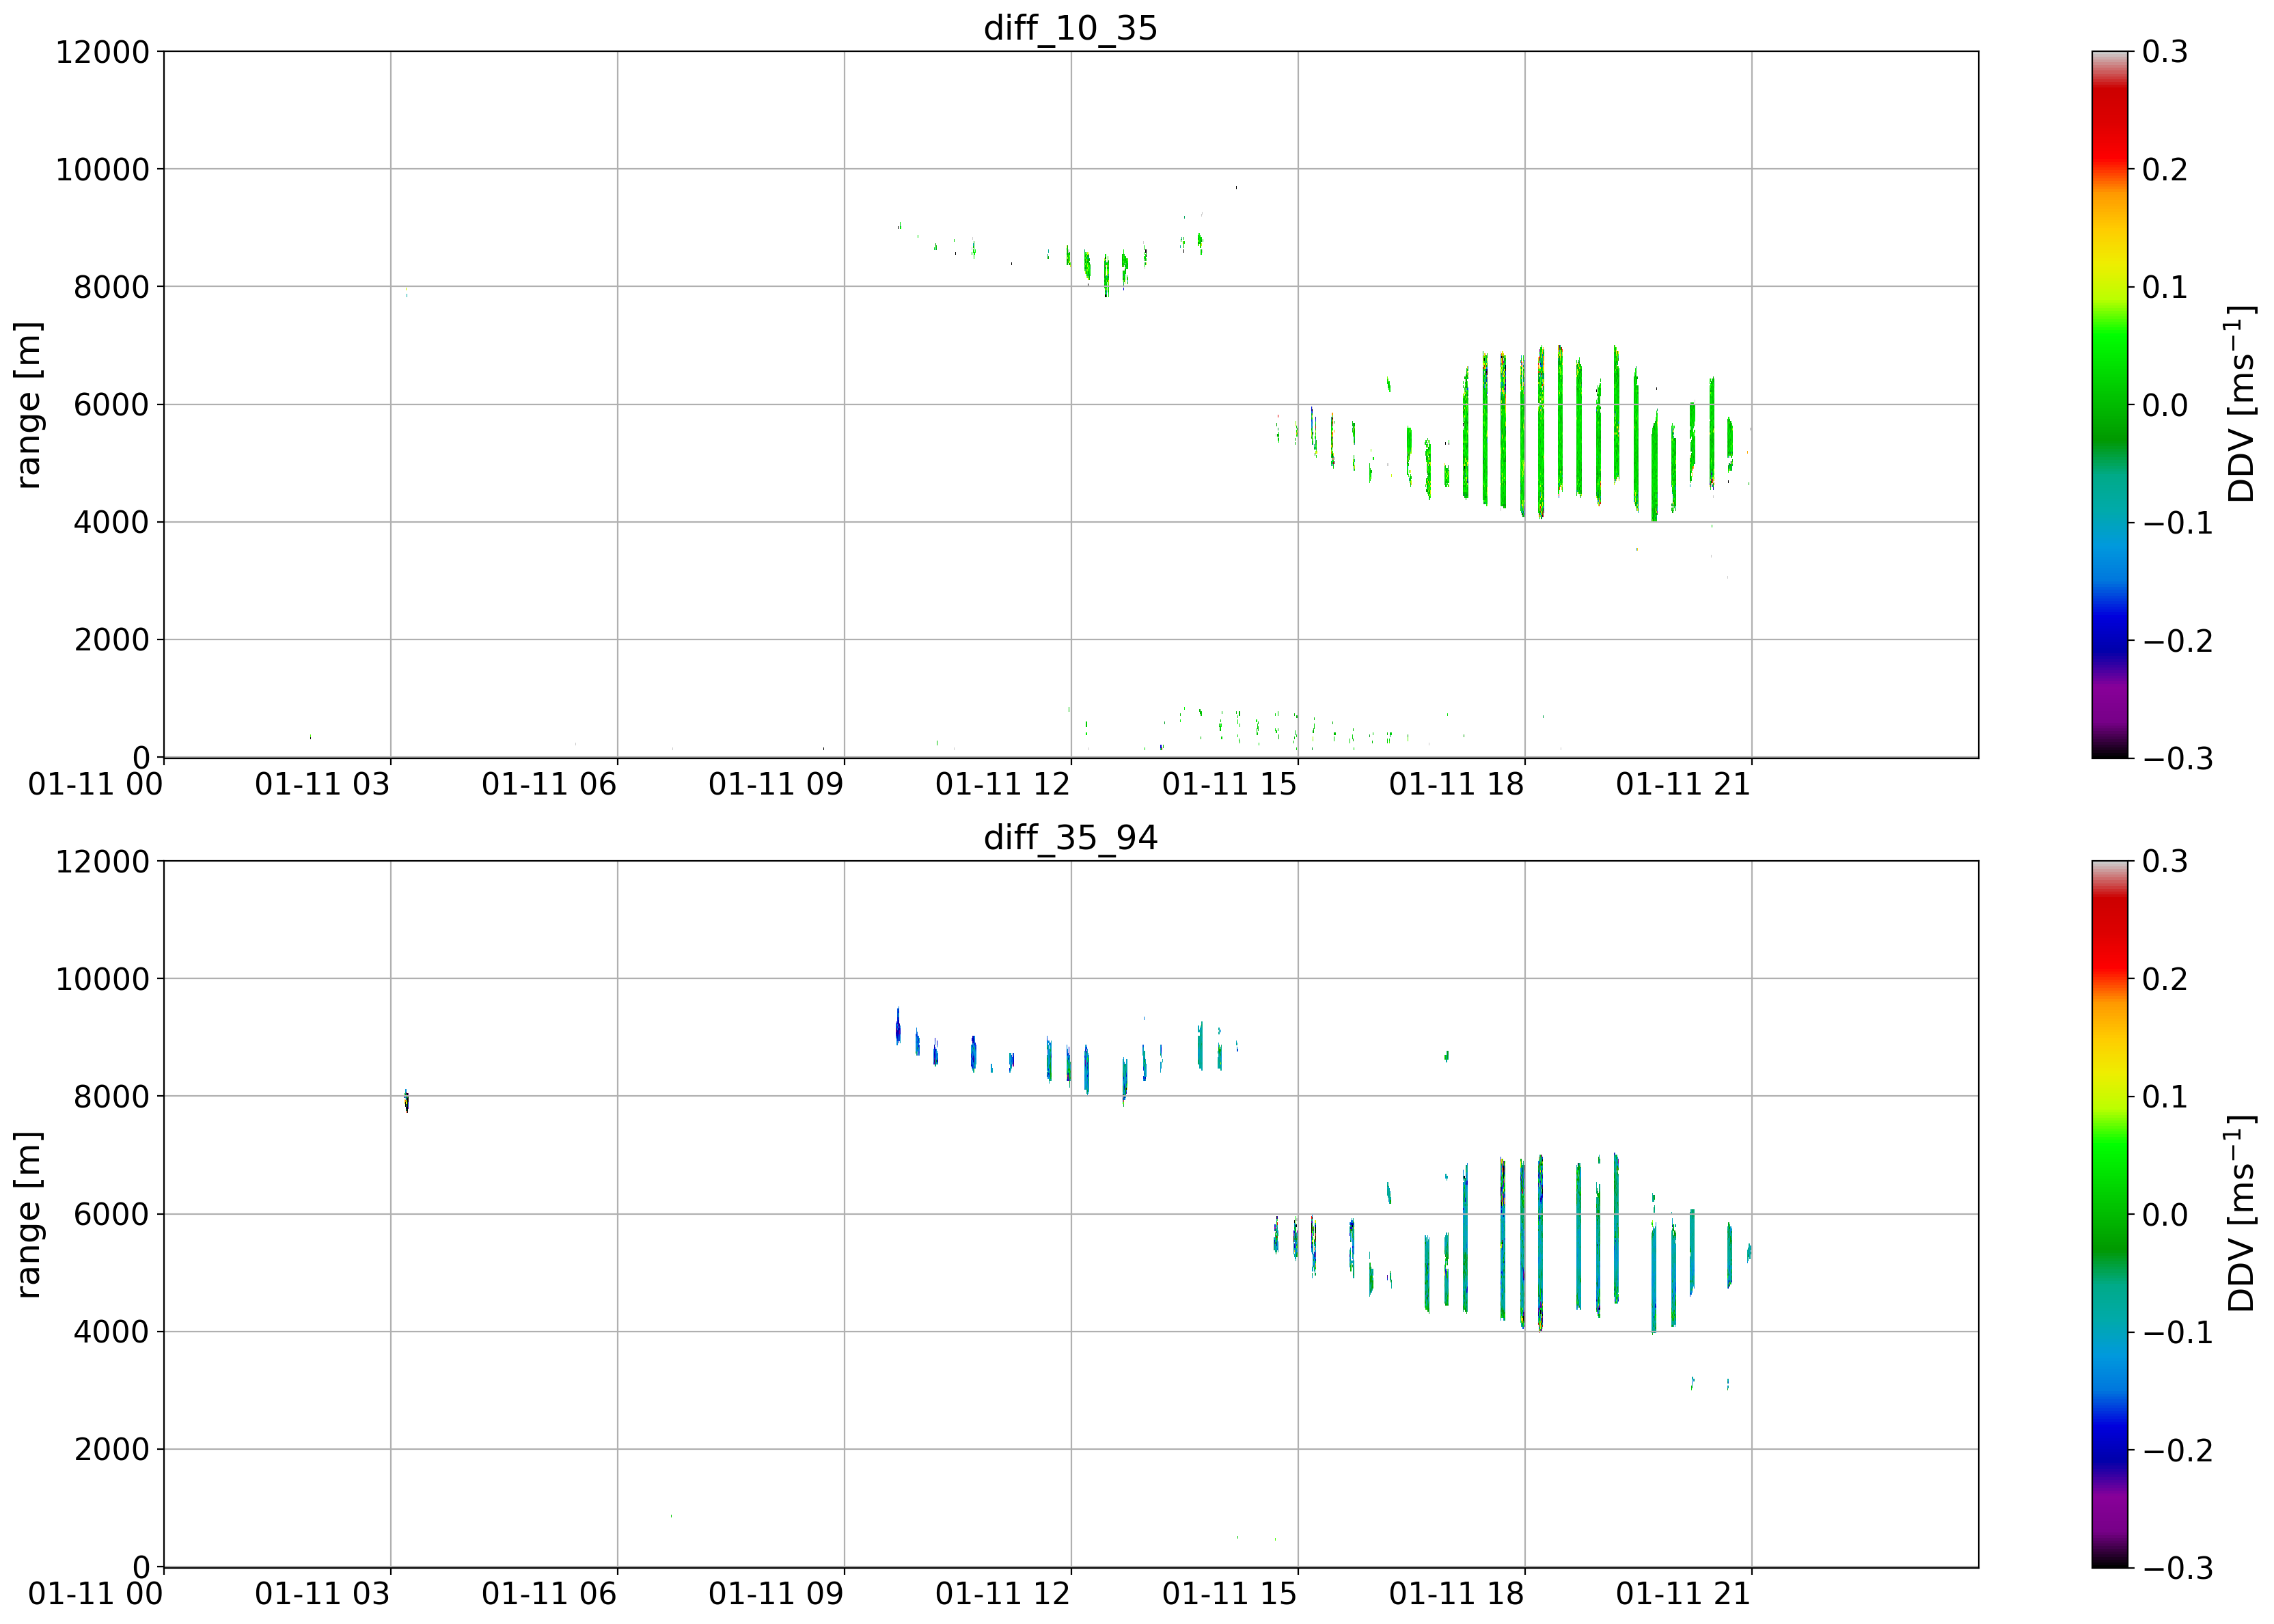
Task: Click the diff_35_94 plot title
Action: pyautogui.click(x=1070, y=837)
